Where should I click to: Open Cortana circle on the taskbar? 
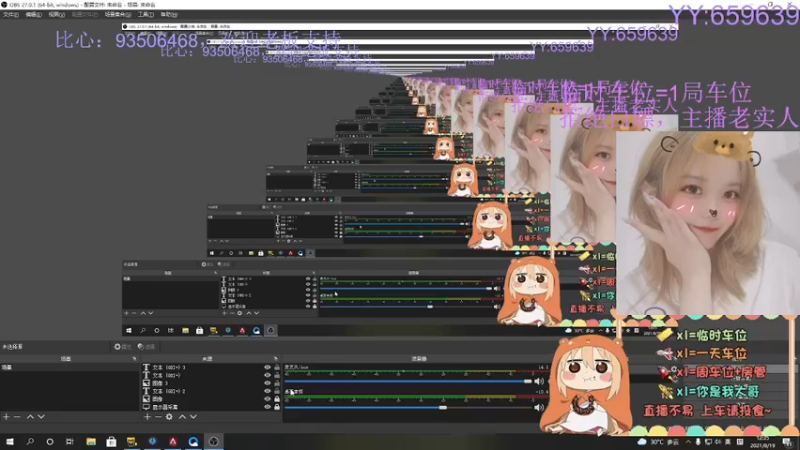click(x=50, y=441)
